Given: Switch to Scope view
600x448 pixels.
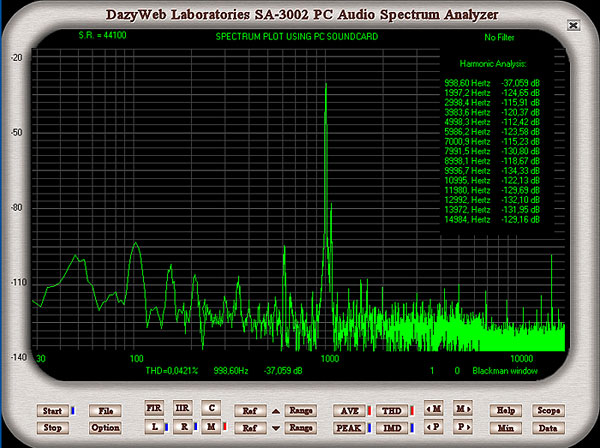Looking at the screenshot, I should pos(548,410).
